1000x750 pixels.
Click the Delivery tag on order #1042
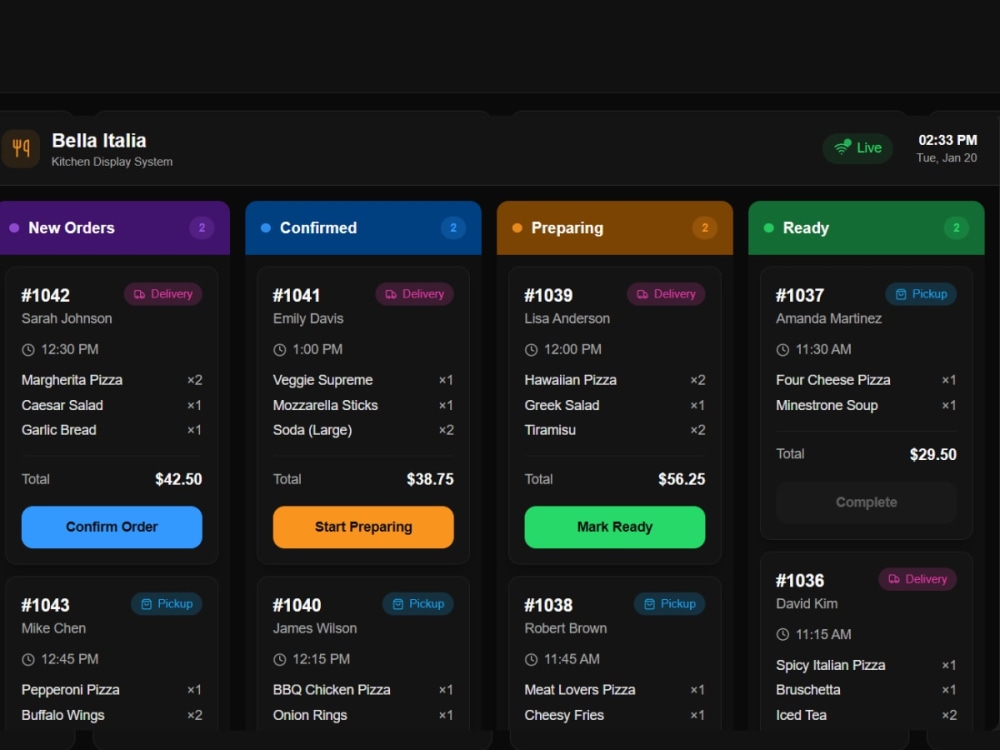click(163, 294)
